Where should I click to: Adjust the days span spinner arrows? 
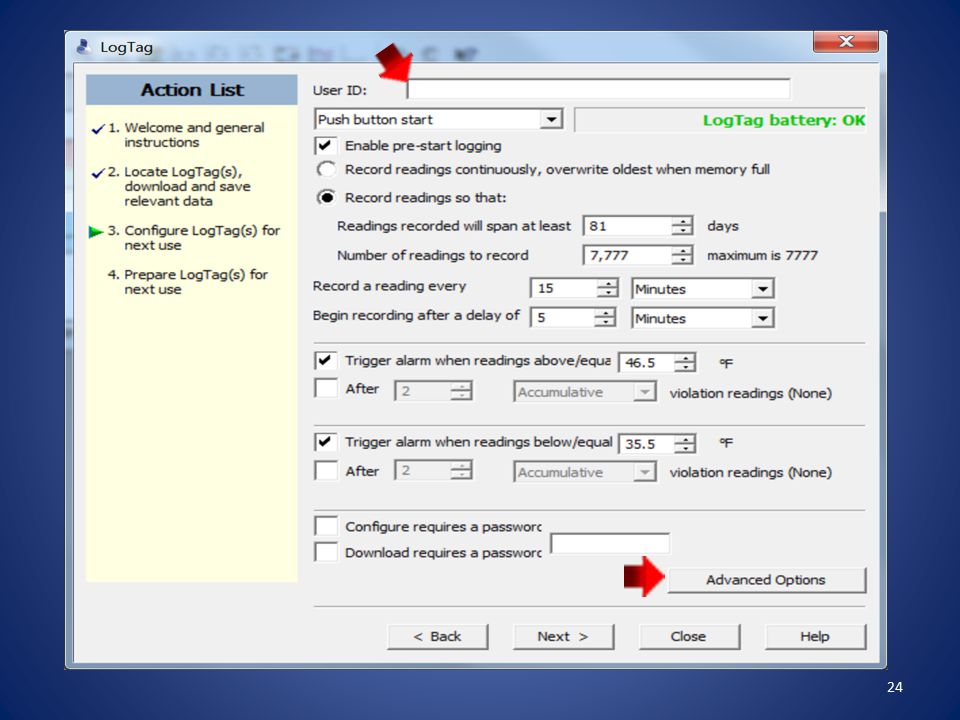click(x=682, y=226)
